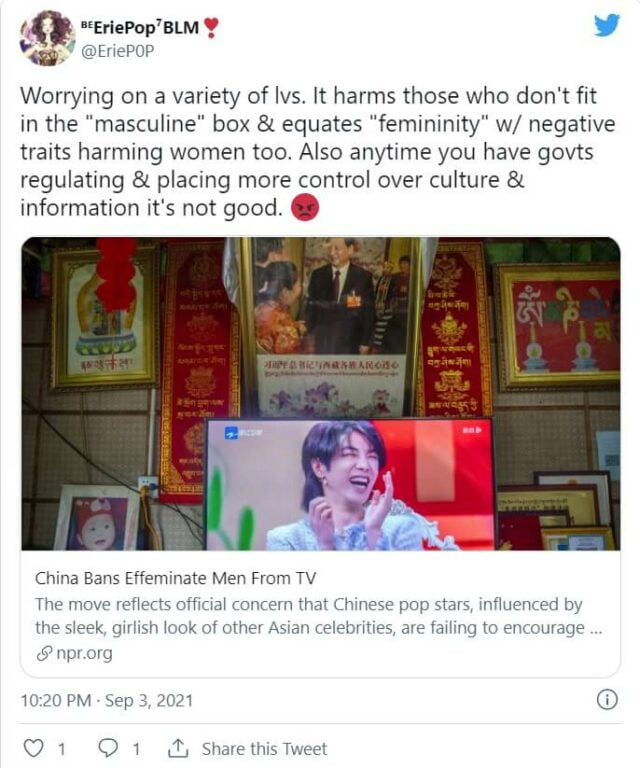Click the Twitter bird logo icon
Image resolution: width=640 pixels, height=768 pixels.
[607, 25]
